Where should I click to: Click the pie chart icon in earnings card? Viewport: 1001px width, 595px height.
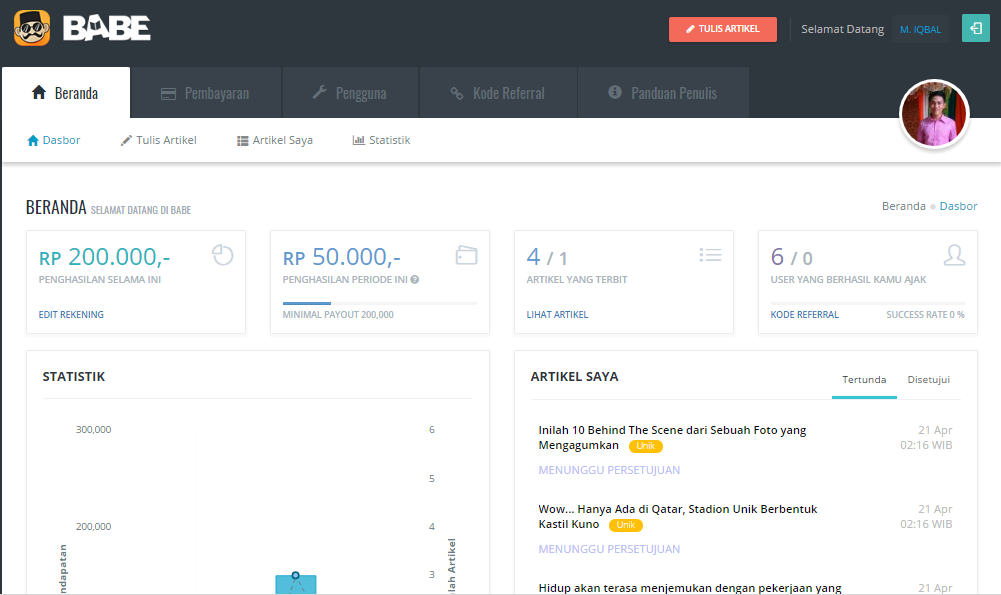click(x=222, y=255)
